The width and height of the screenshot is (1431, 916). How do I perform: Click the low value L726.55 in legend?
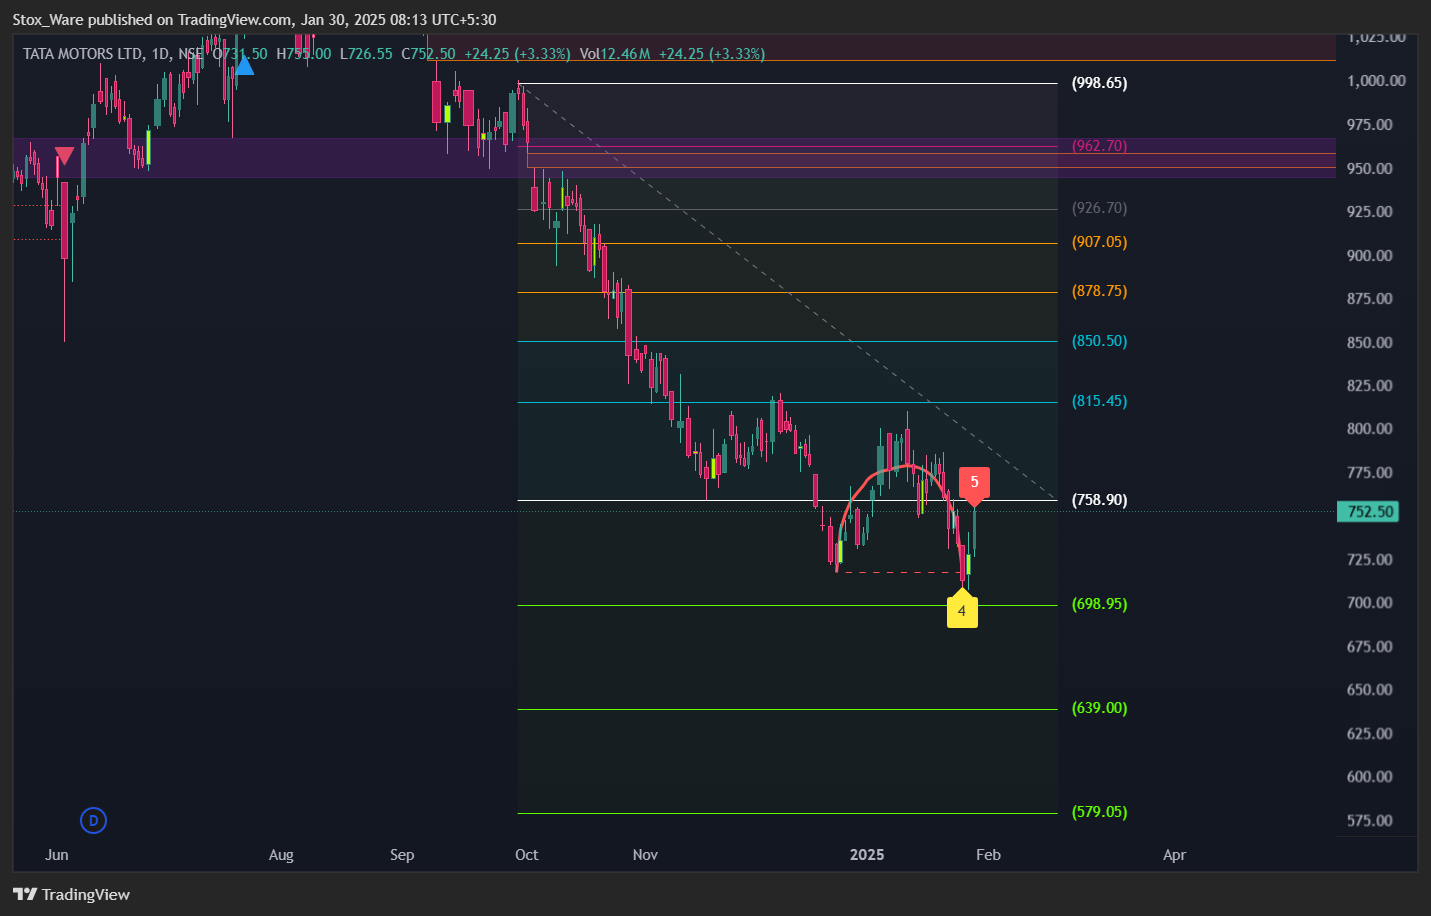[x=366, y=54]
